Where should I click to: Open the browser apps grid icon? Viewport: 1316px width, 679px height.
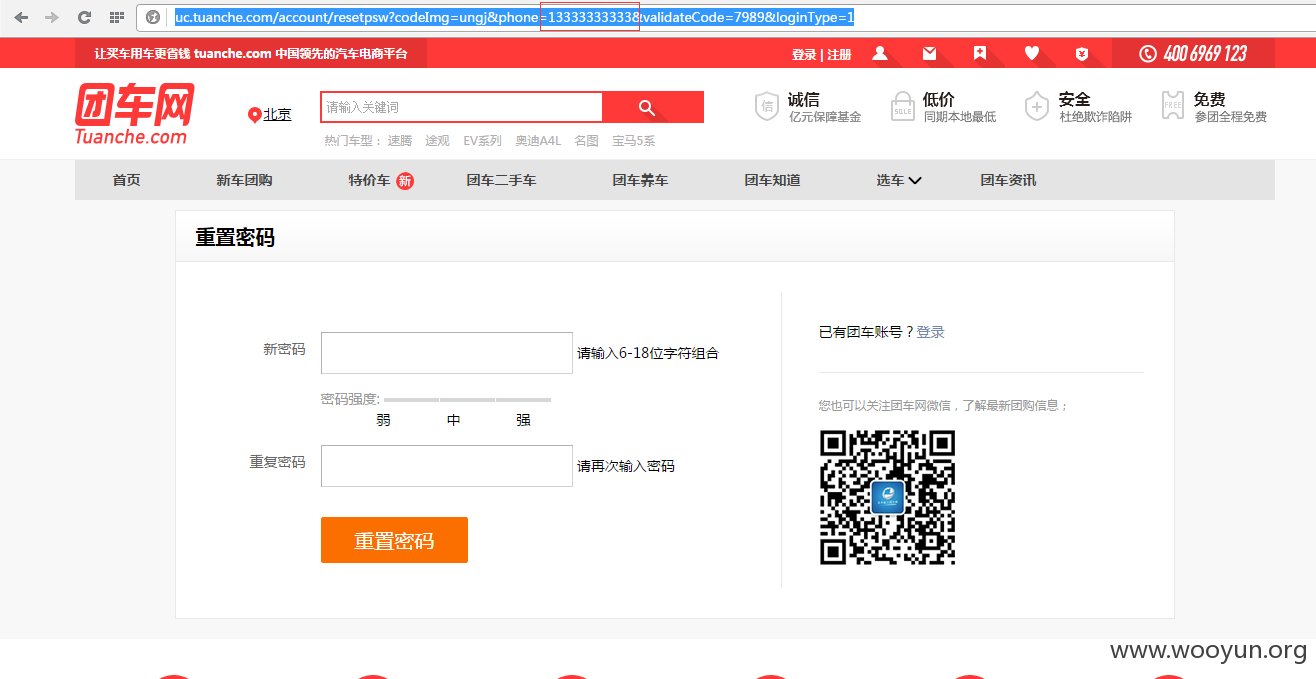[x=117, y=17]
